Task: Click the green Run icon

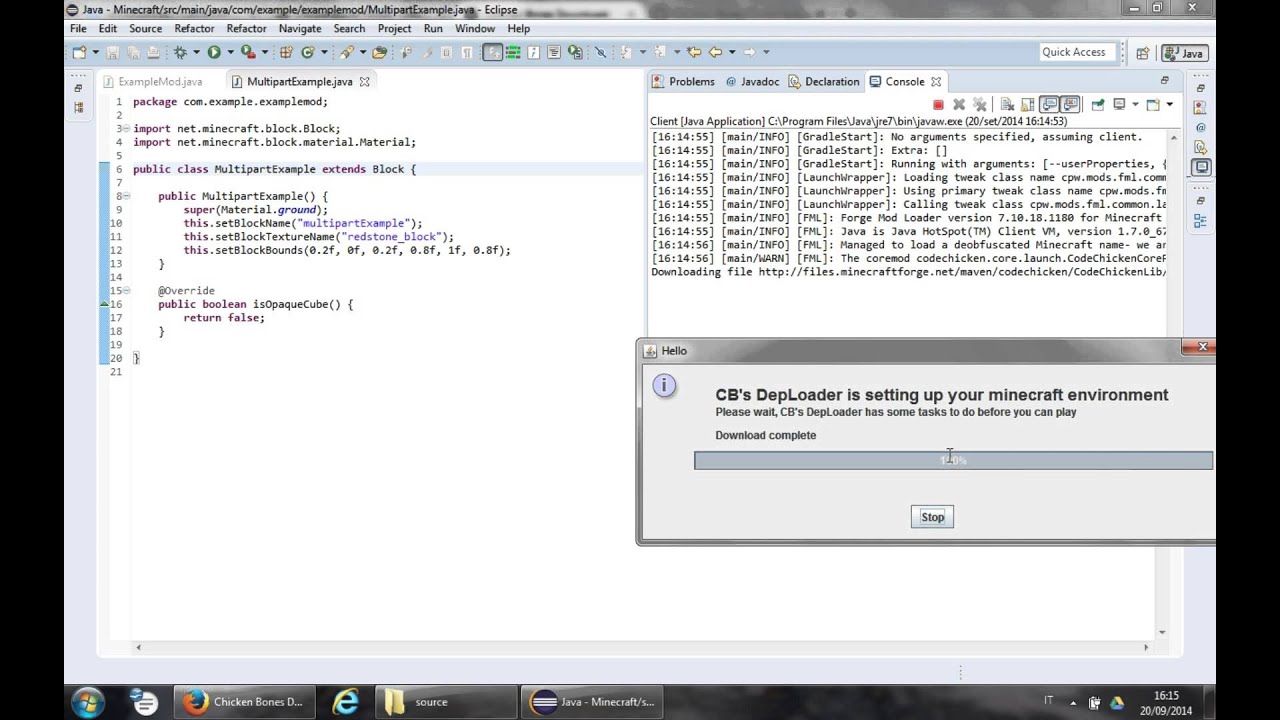Action: (214, 52)
